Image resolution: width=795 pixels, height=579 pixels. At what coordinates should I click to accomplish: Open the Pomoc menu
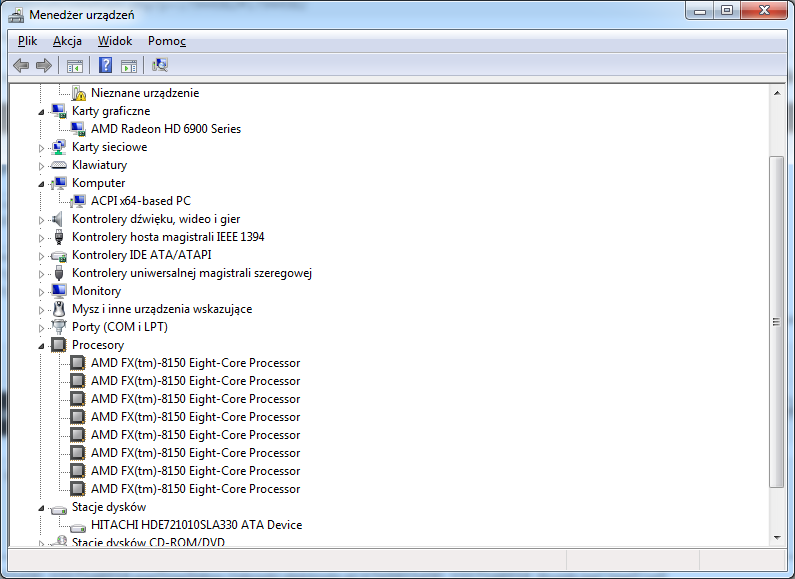tap(167, 41)
